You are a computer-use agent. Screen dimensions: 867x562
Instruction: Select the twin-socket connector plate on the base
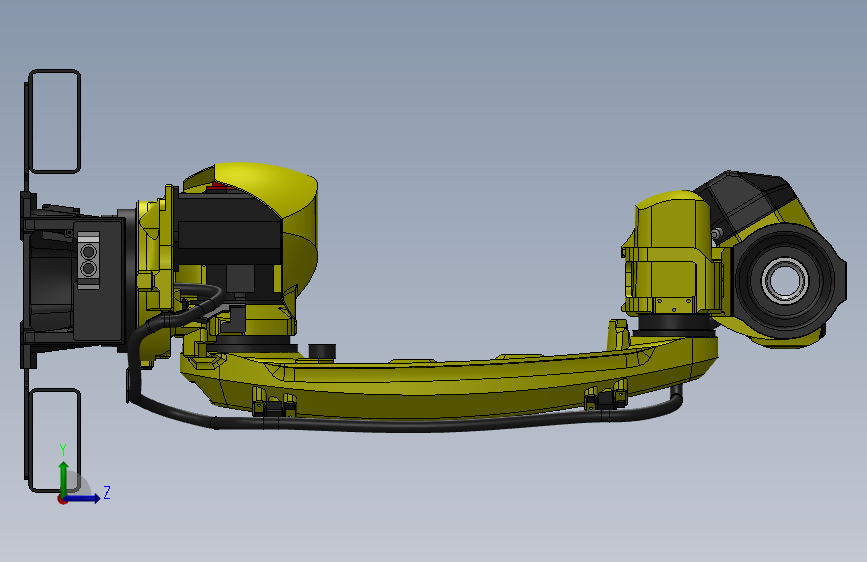(x=88, y=260)
